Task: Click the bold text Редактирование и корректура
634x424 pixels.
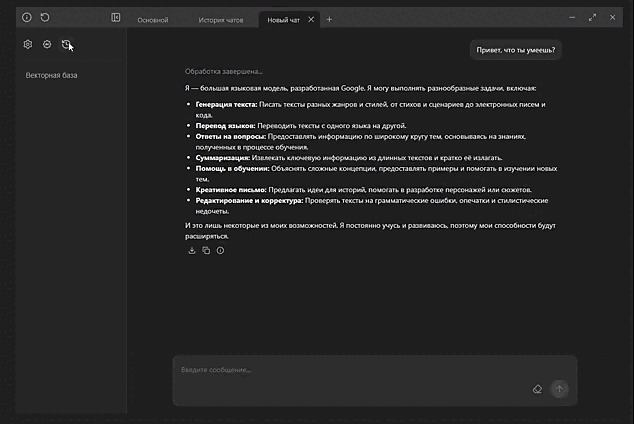Action: click(x=249, y=200)
